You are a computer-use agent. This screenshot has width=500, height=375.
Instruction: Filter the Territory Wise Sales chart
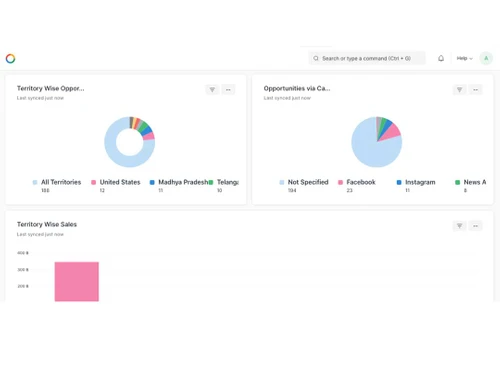(x=459, y=226)
